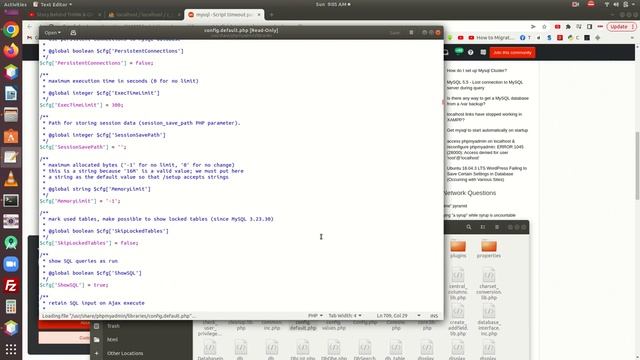Click the $cfg['ExecTimeLimit'] = 300 line
This screenshot has width=640, height=360.
click(x=82, y=105)
